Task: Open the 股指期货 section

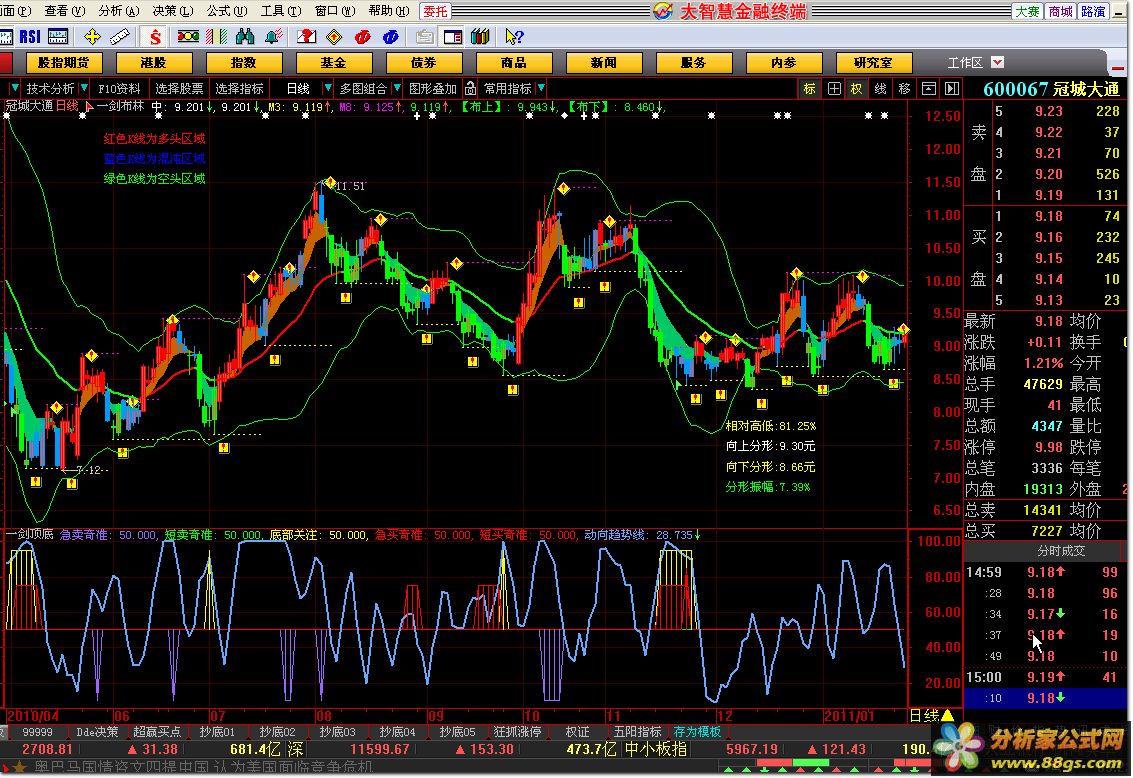Action: tap(64, 63)
